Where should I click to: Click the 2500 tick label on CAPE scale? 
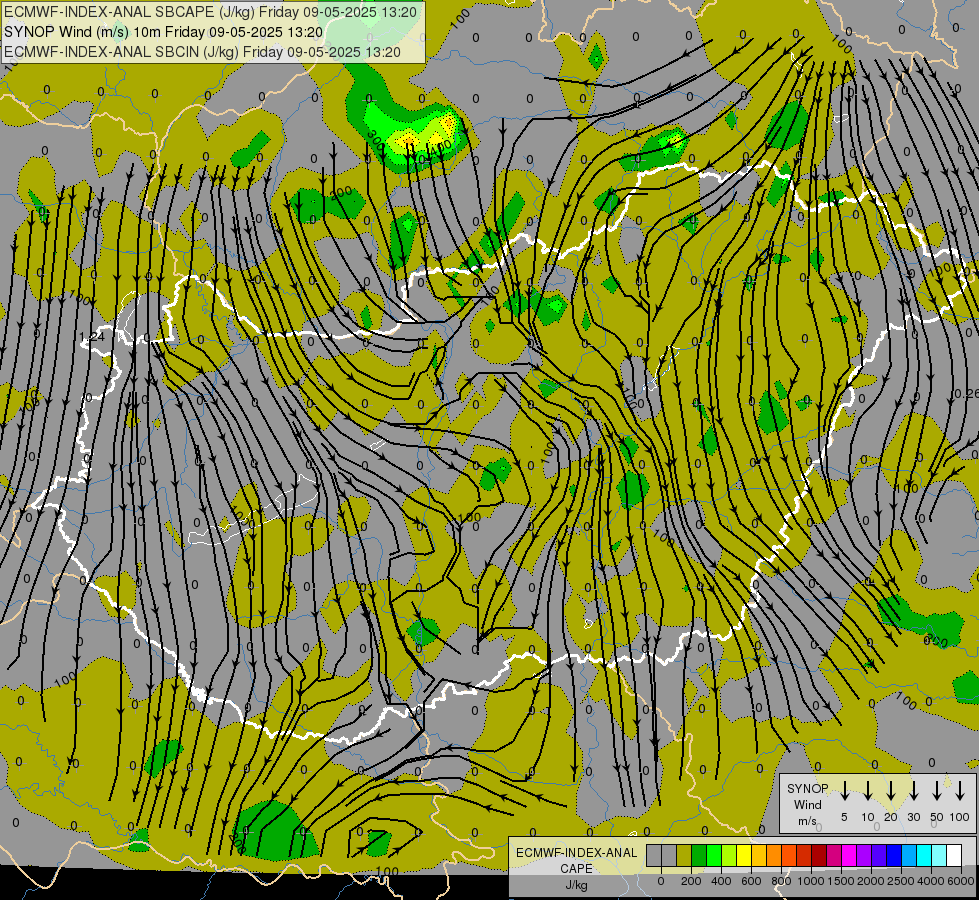(901, 881)
